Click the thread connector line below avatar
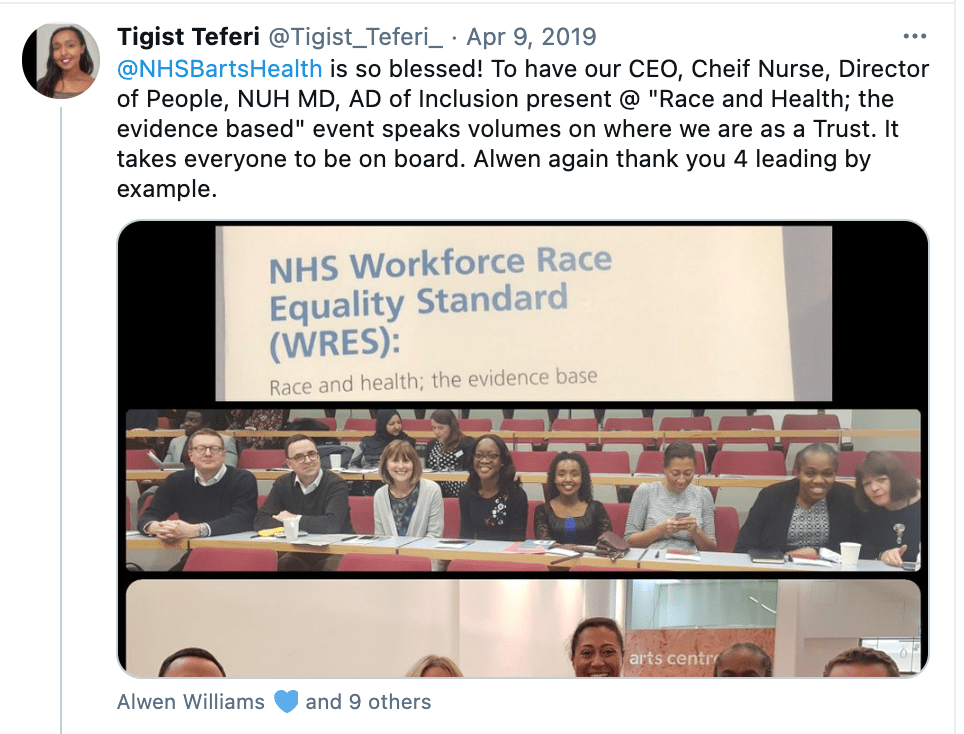This screenshot has width=964, height=734. point(61,420)
